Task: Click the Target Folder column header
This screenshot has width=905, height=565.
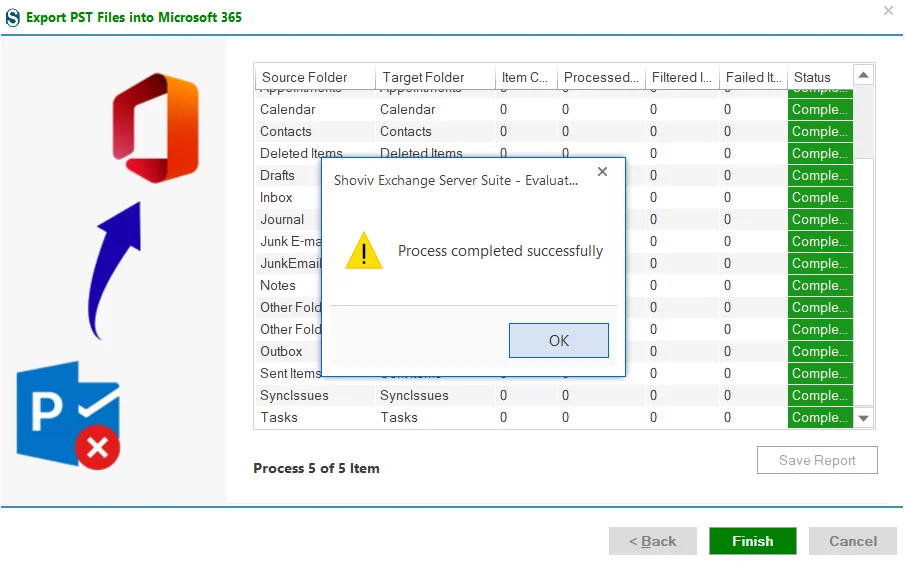Action: pyautogui.click(x=435, y=77)
